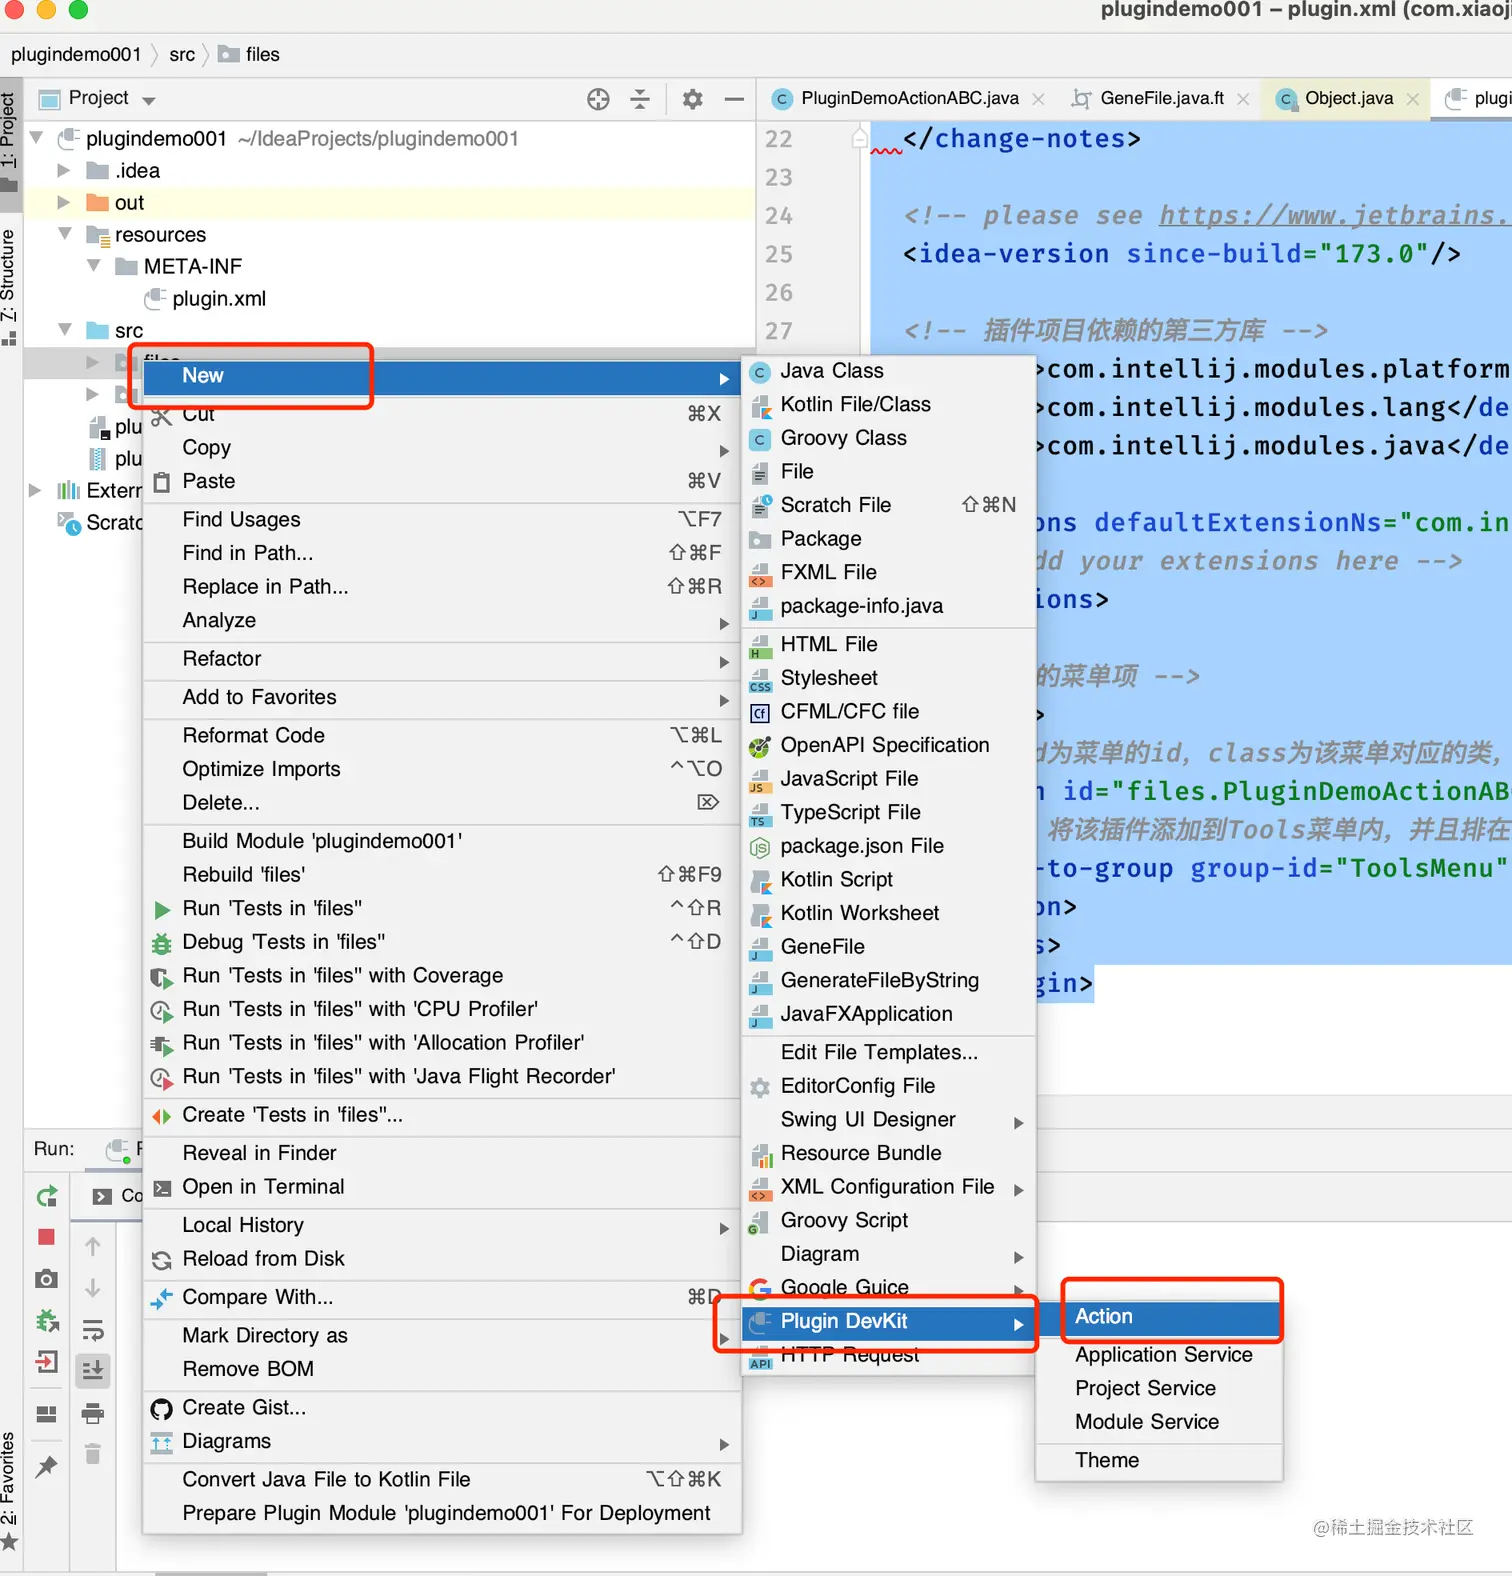Choose Kotlin File/Class menu item
The width and height of the screenshot is (1512, 1576).
pyautogui.click(x=888, y=404)
